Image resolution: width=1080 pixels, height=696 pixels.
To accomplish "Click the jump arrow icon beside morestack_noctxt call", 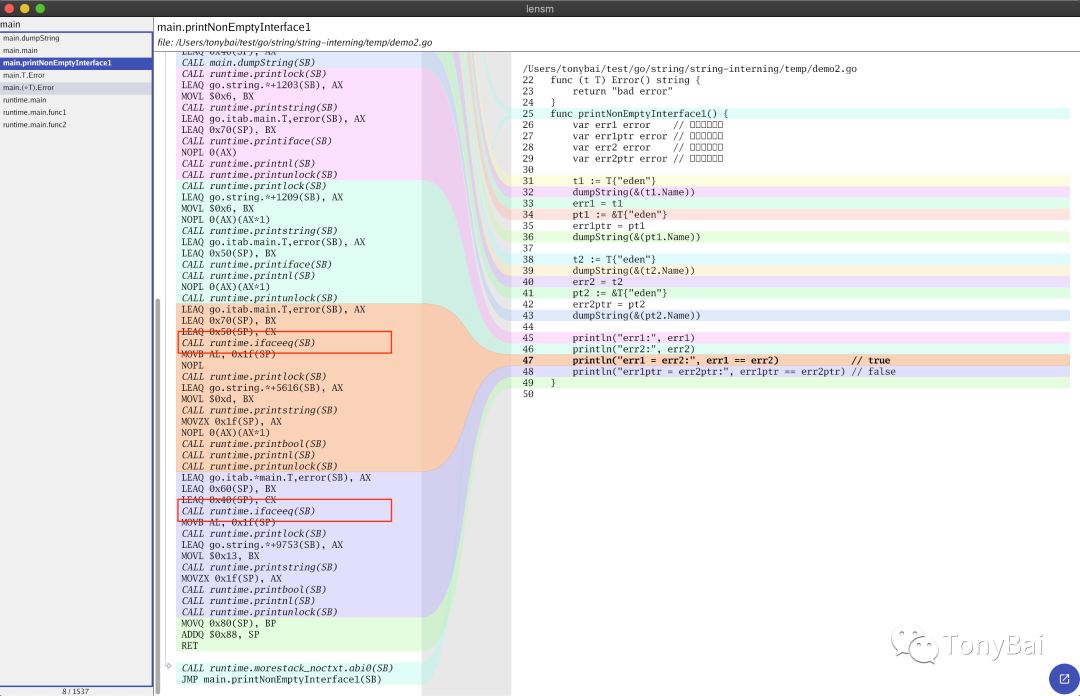I will click(169, 666).
